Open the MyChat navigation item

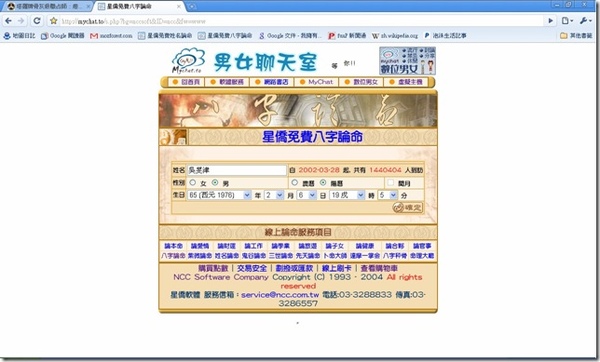click(x=316, y=82)
